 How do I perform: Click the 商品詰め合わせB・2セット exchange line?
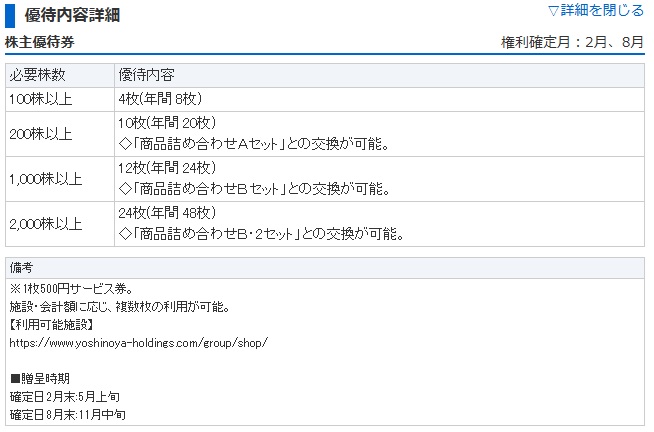tap(260, 235)
